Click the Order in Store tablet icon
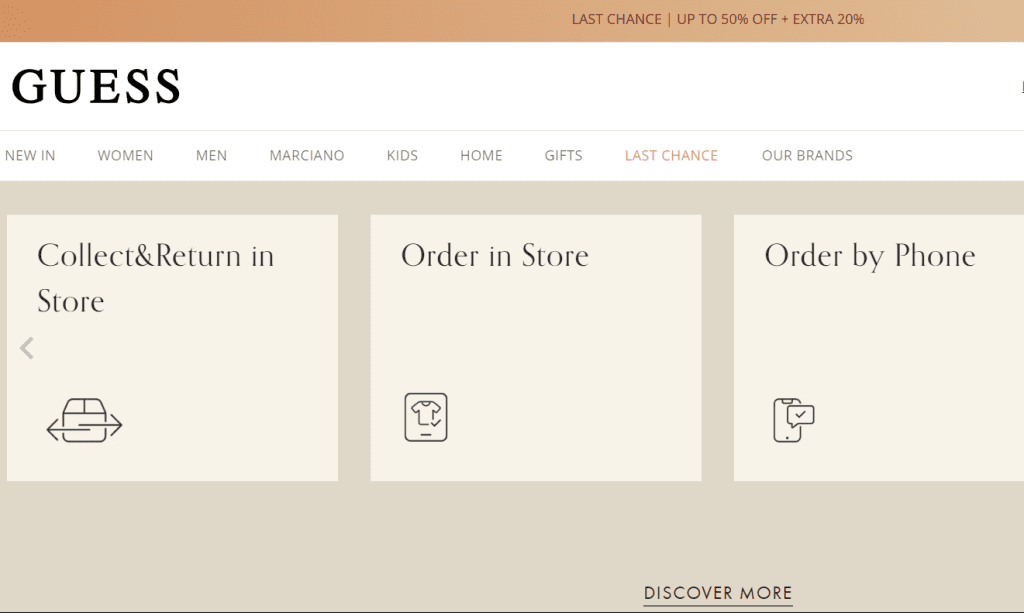Screen dimensions: 1024x616 click(x=426, y=417)
